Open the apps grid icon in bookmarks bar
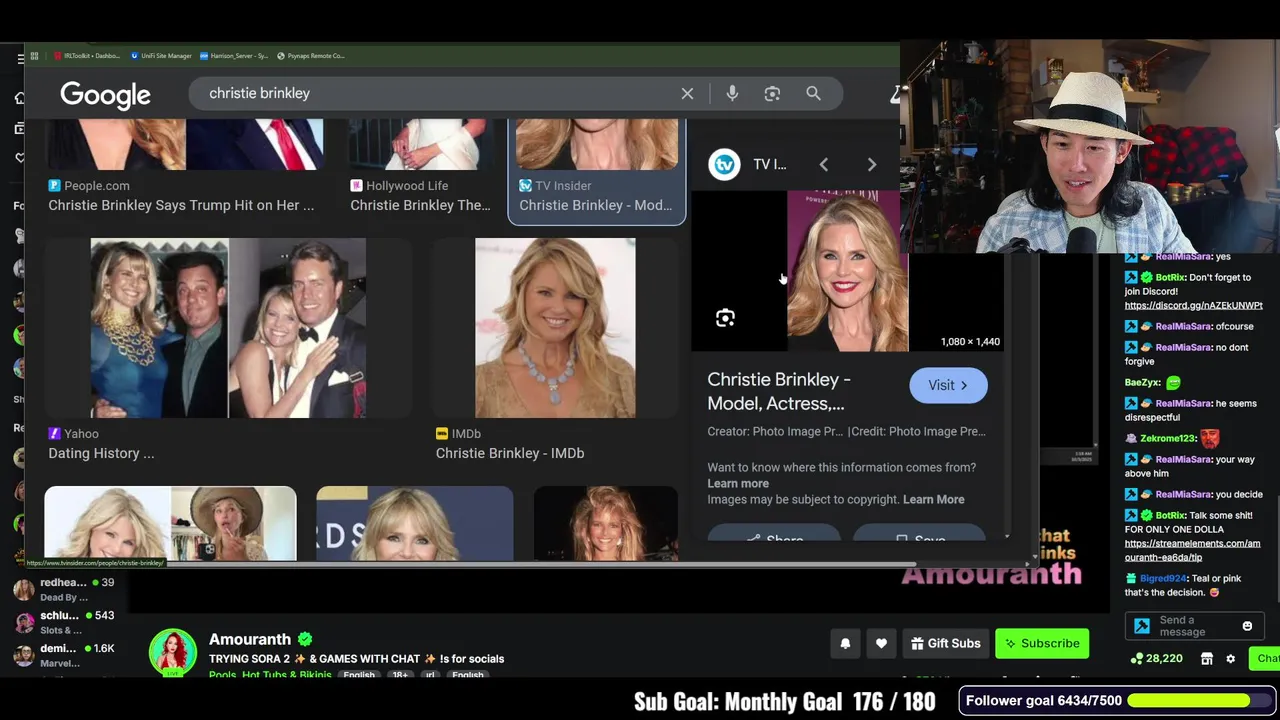Image resolution: width=1280 pixels, height=720 pixels. 34,56
